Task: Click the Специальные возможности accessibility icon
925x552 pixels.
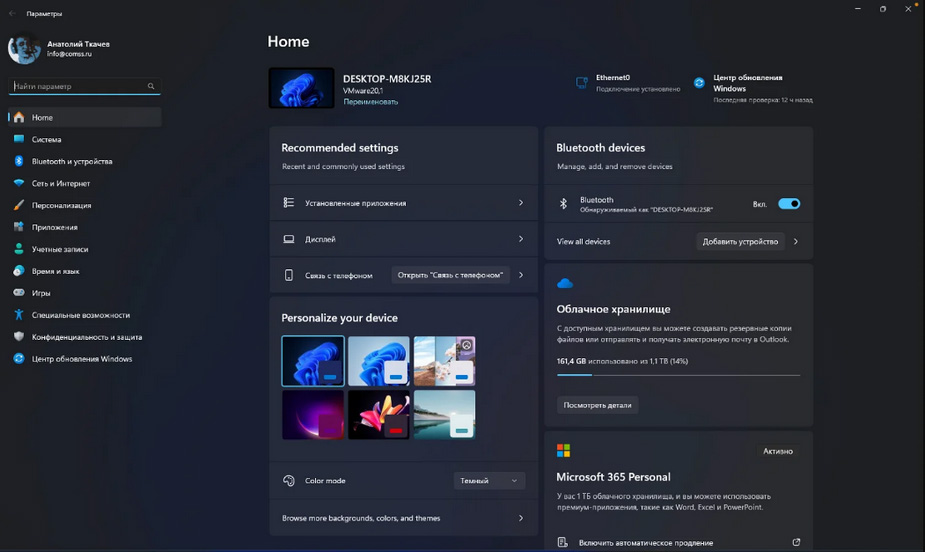Action: point(19,315)
